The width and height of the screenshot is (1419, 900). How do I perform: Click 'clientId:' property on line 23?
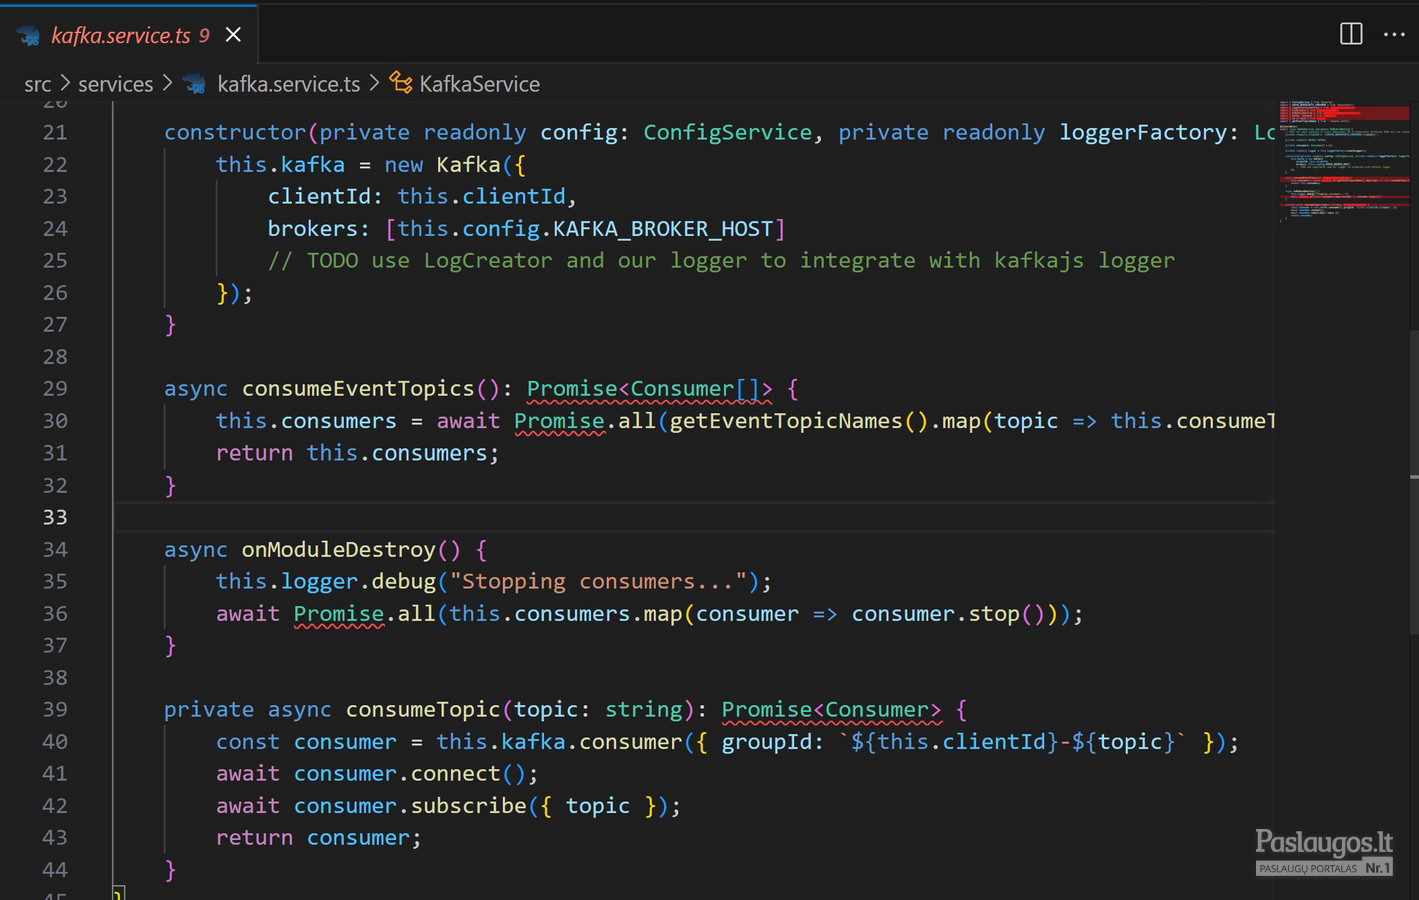pyautogui.click(x=325, y=196)
